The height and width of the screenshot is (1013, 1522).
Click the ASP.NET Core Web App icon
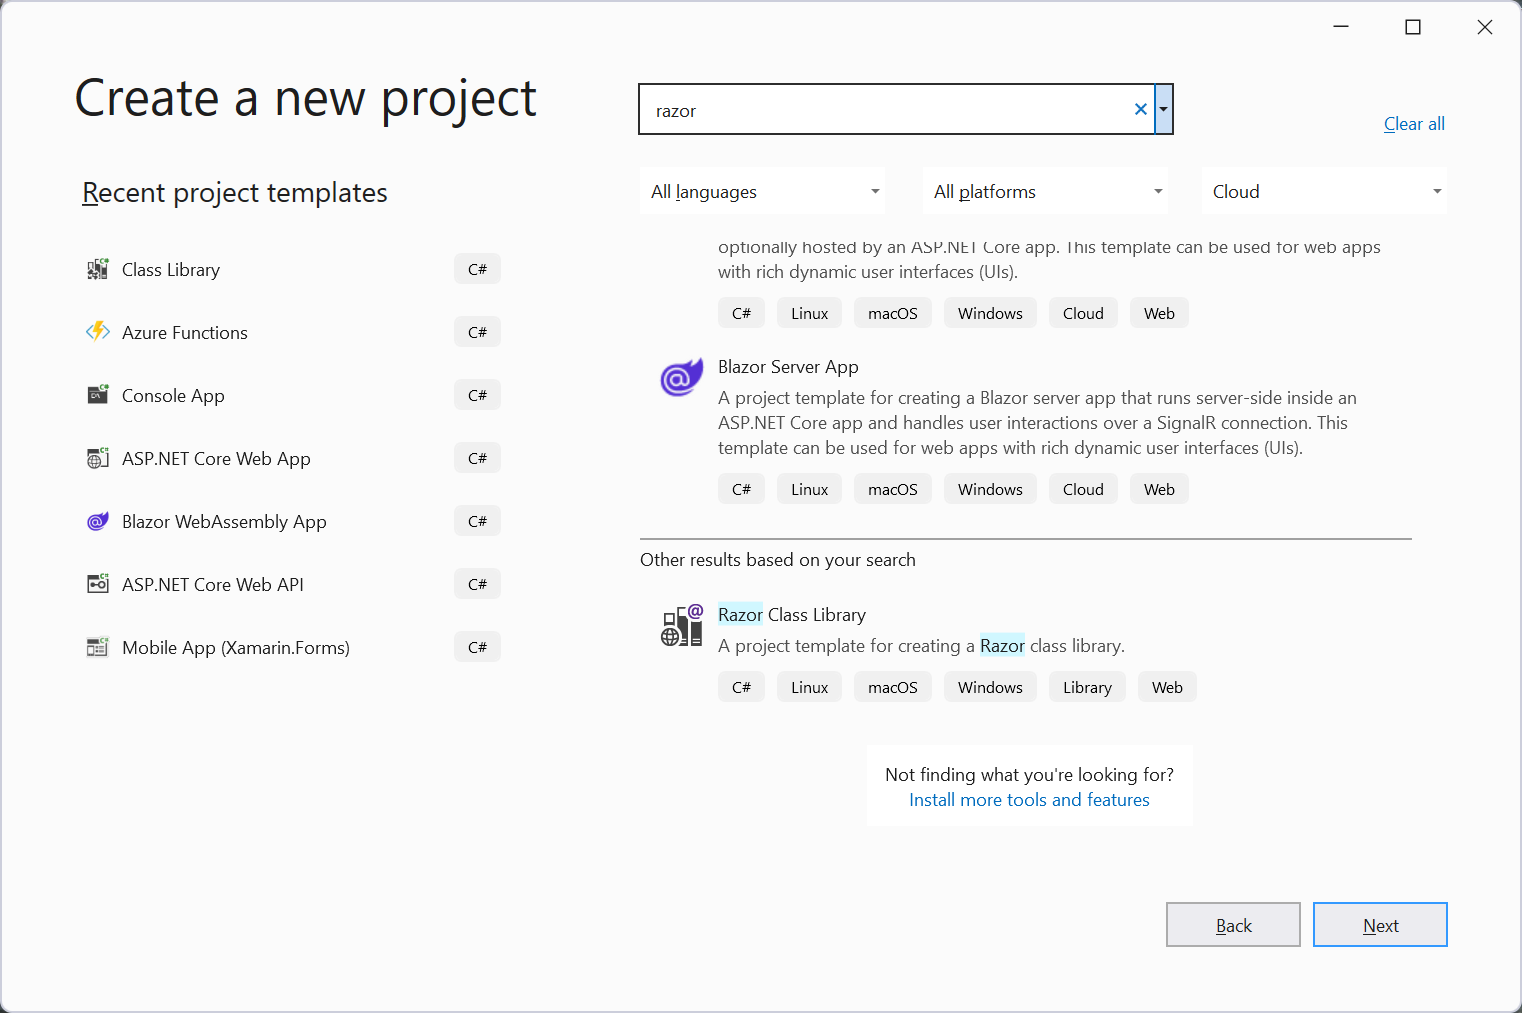pyautogui.click(x=97, y=457)
